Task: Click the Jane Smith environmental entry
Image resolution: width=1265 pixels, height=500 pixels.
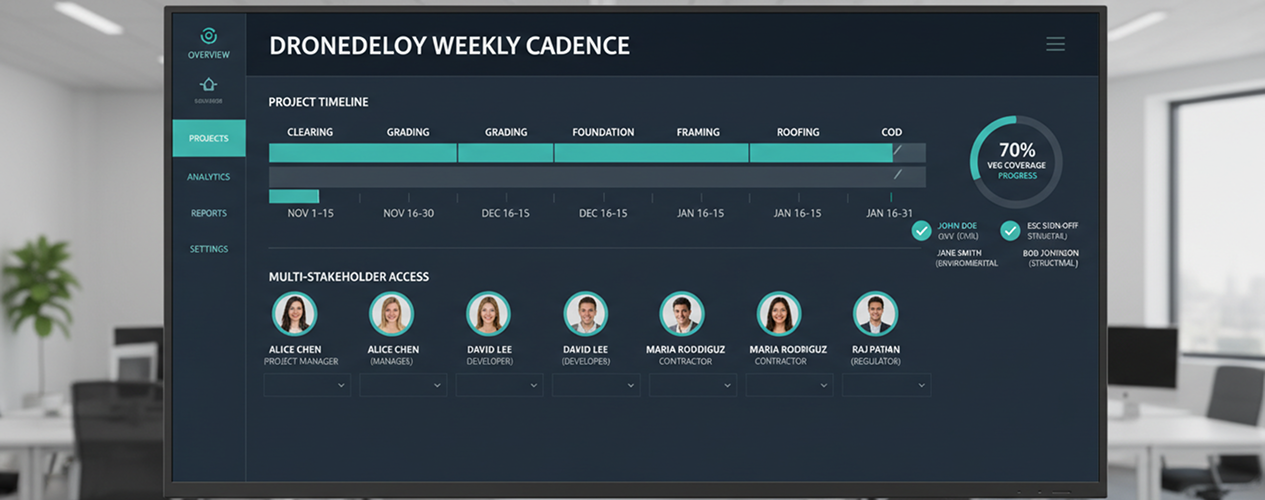Action: pos(966,258)
